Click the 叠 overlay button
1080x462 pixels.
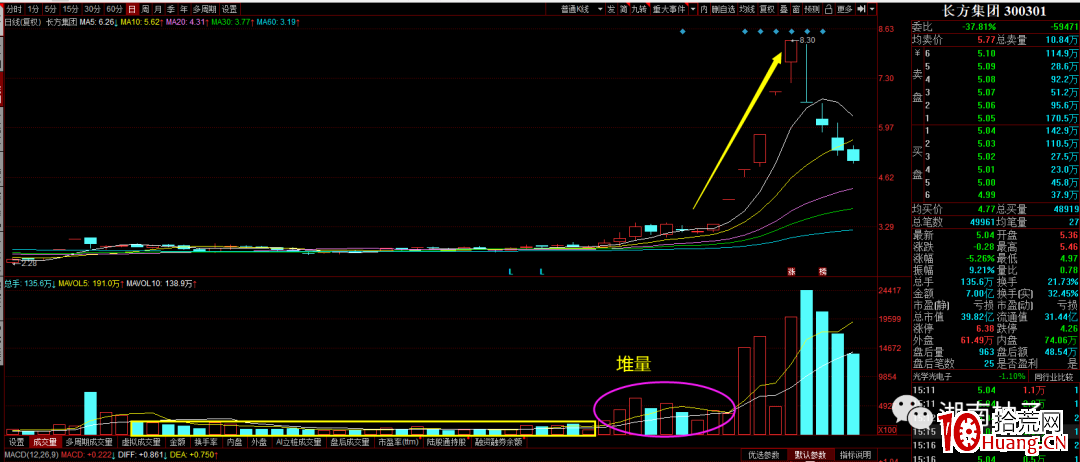click(784, 9)
